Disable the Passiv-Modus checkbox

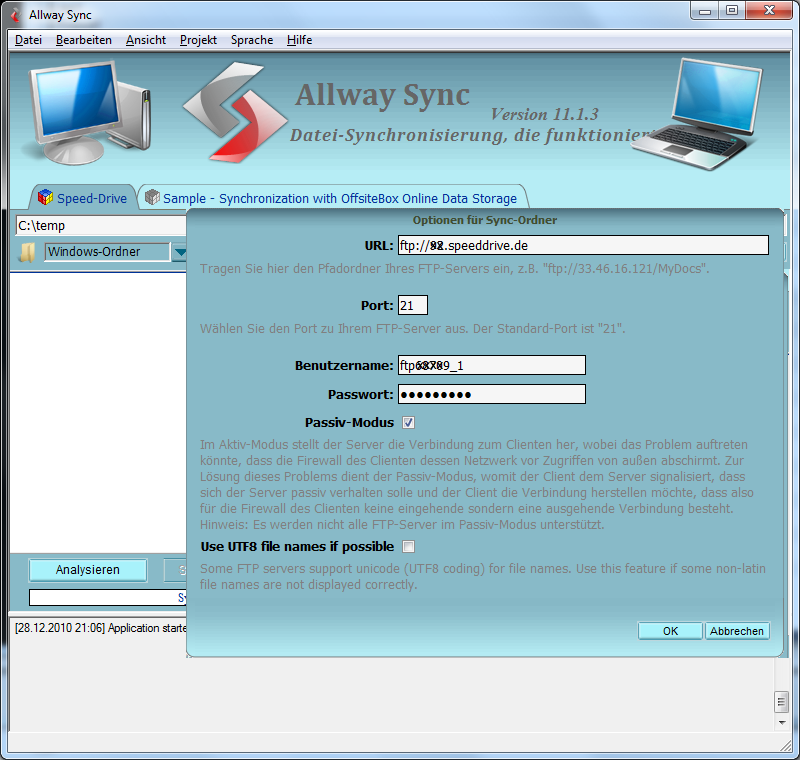coord(408,423)
